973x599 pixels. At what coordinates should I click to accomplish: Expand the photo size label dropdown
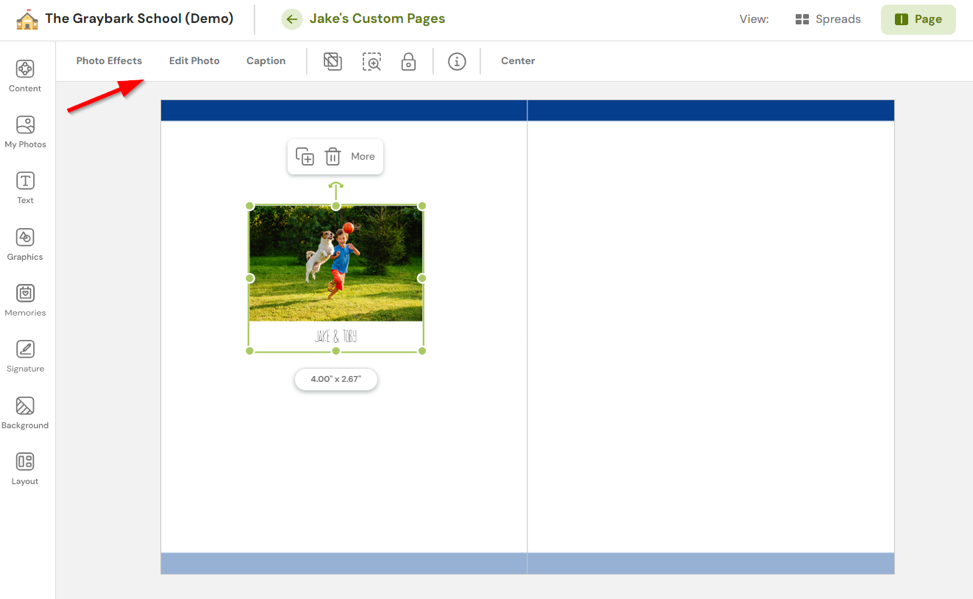point(336,379)
